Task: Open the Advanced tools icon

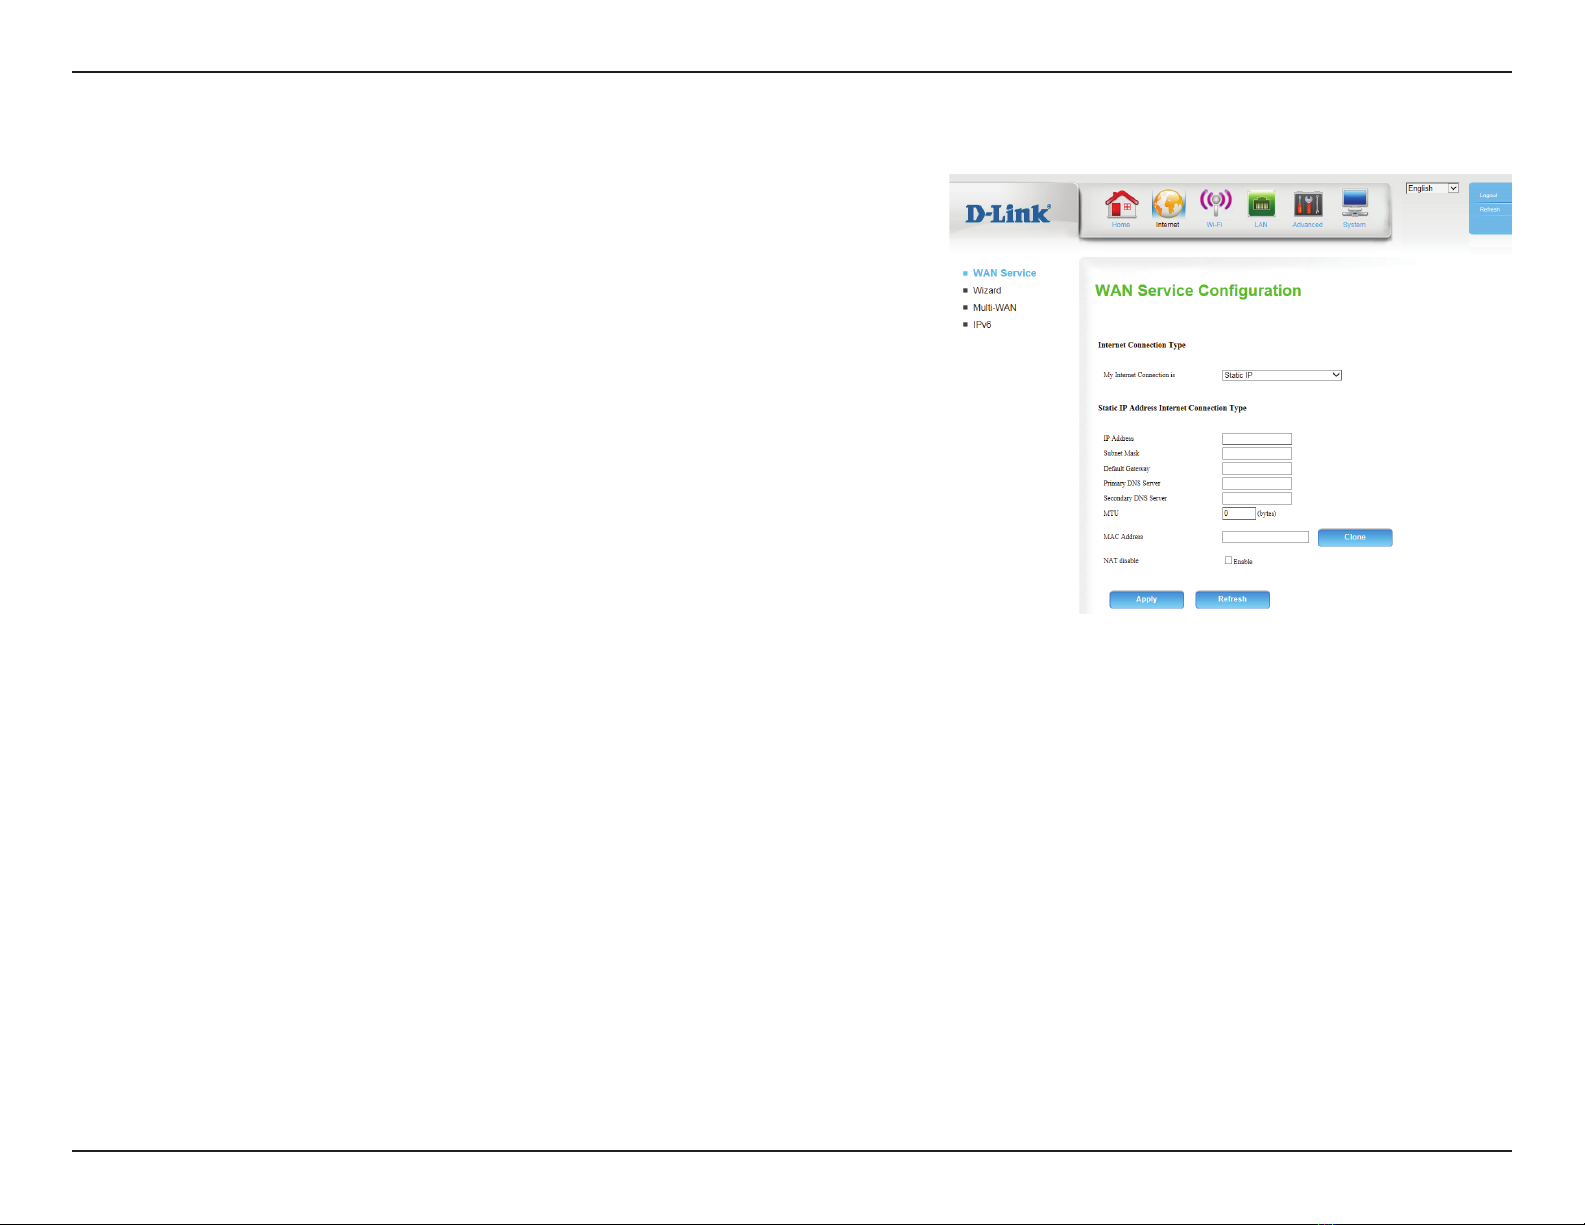Action: click(x=1308, y=207)
